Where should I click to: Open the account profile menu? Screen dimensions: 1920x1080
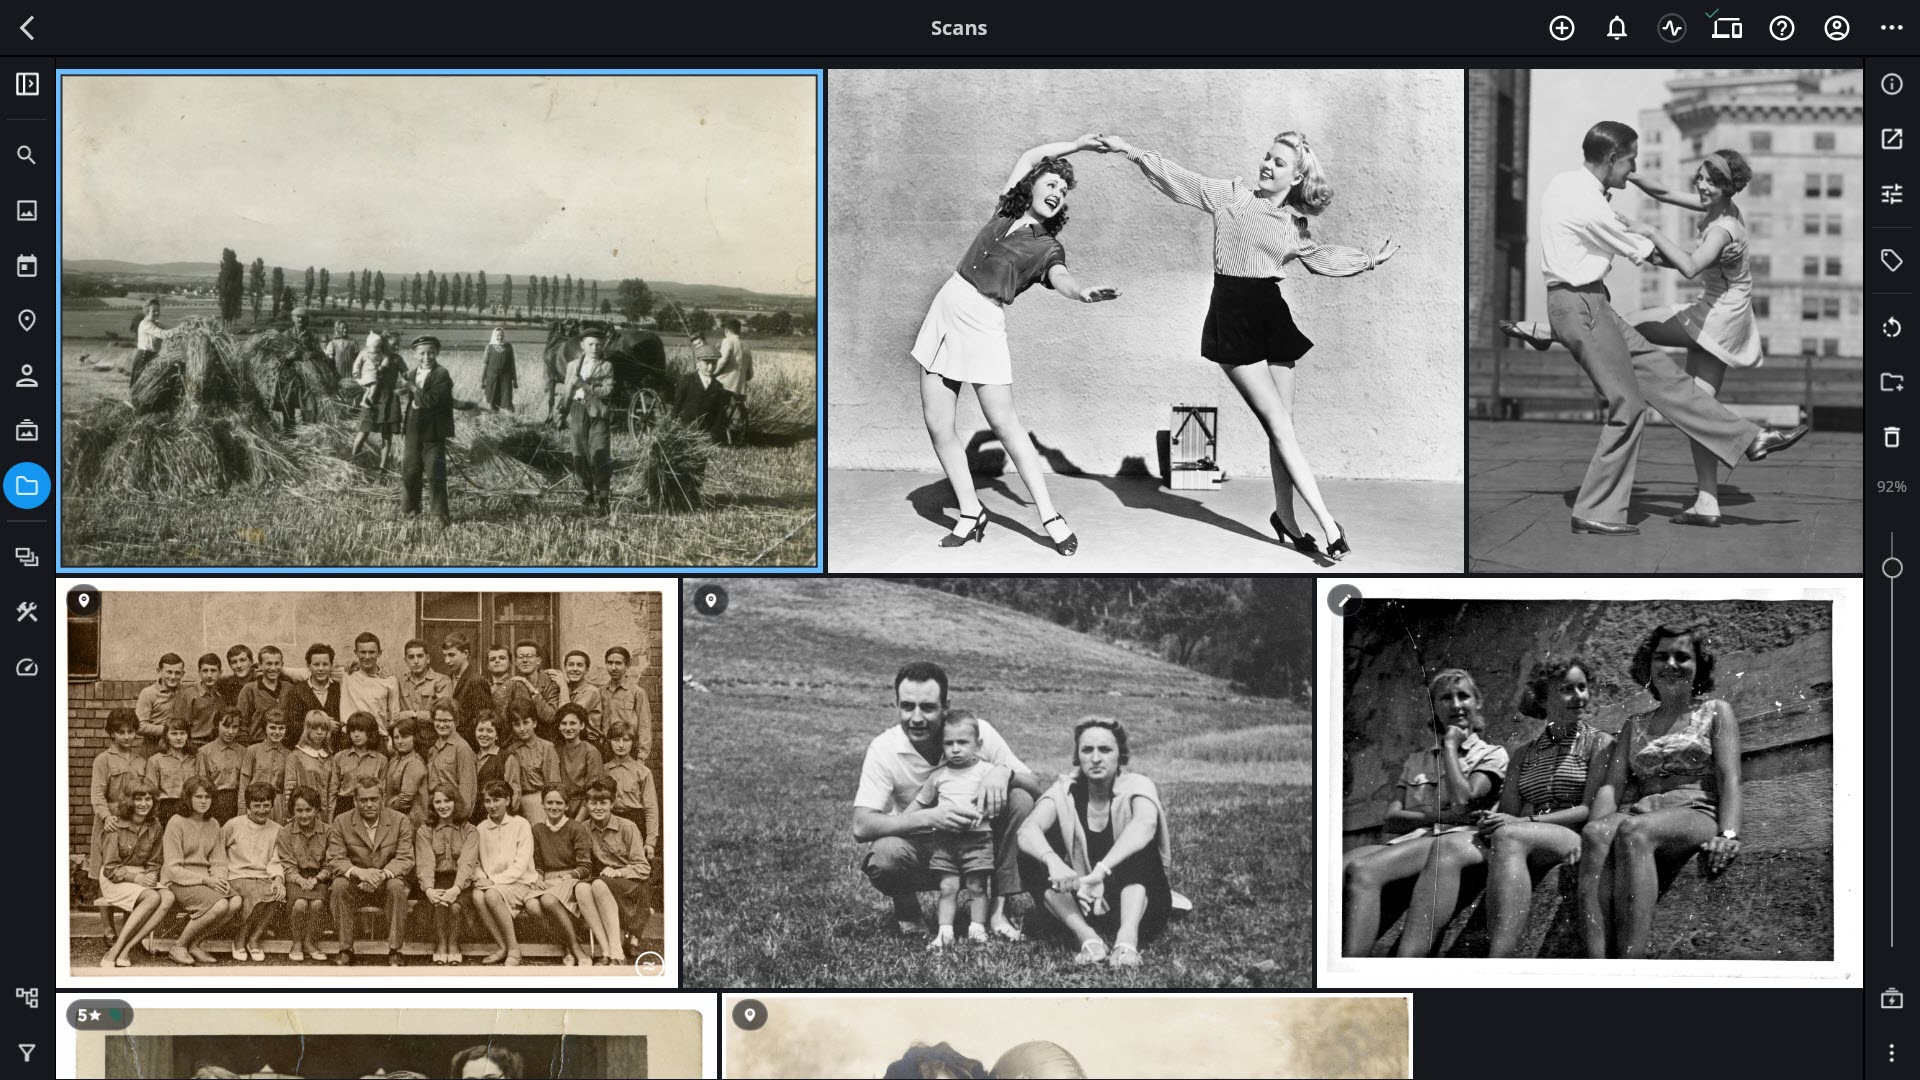[x=1837, y=28]
